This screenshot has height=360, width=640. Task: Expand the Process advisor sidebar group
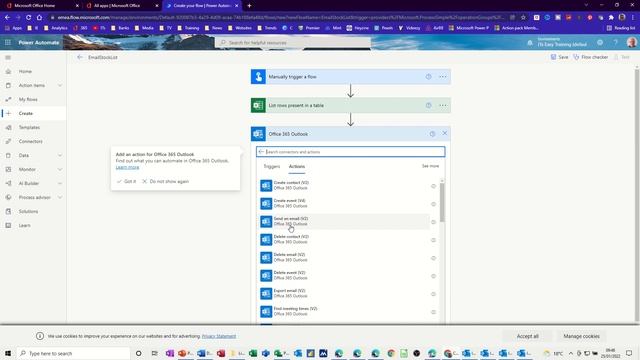click(x=60, y=197)
